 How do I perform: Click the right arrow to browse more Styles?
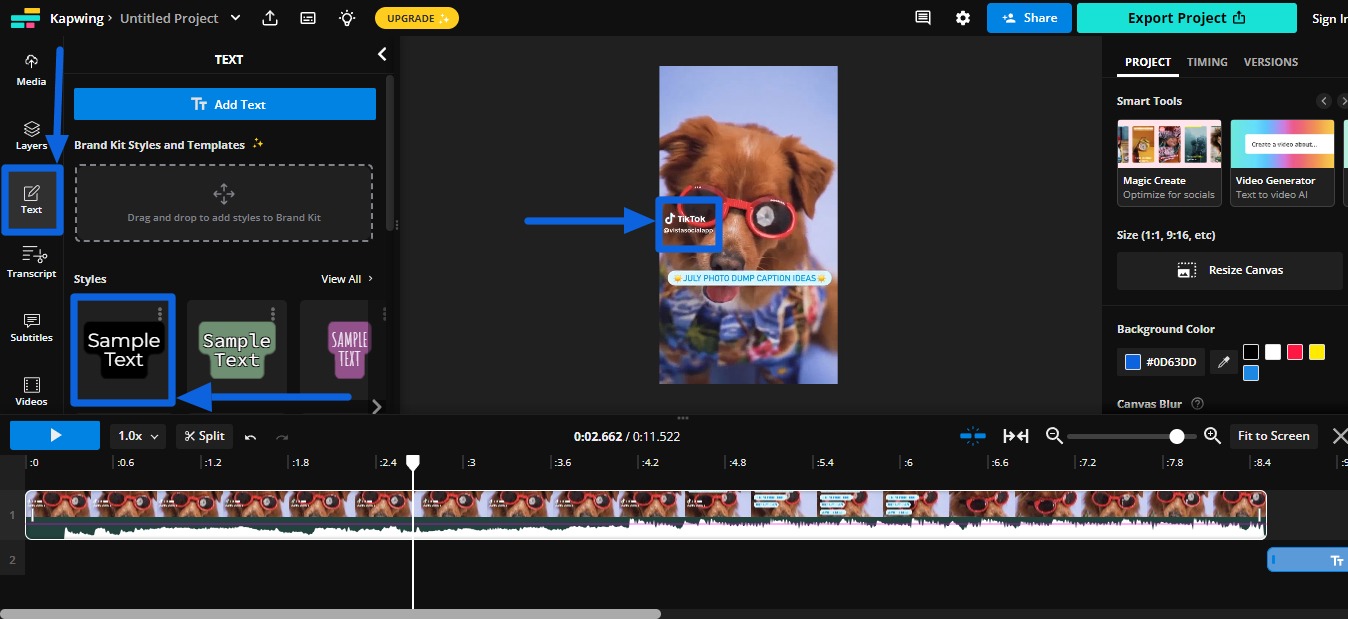[376, 407]
